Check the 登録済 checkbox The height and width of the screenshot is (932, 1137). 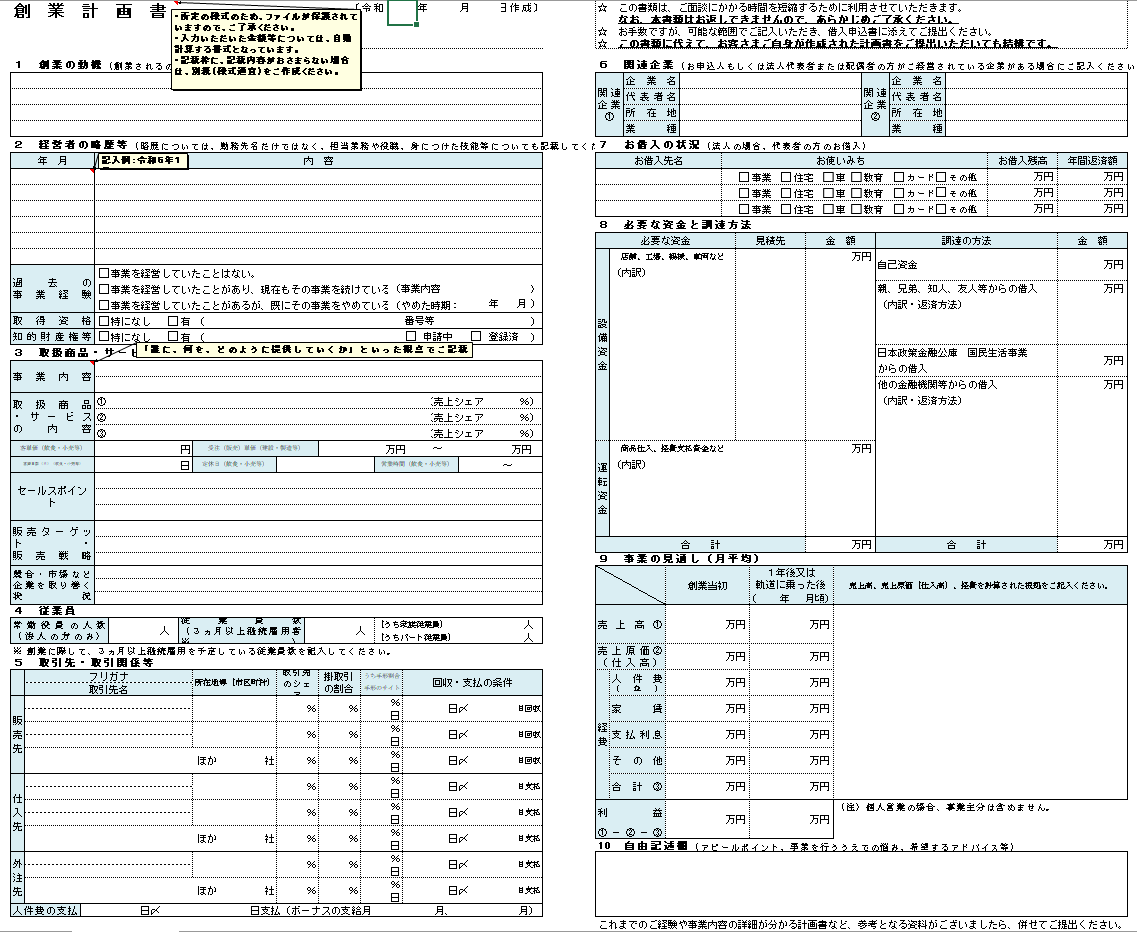[x=475, y=337]
